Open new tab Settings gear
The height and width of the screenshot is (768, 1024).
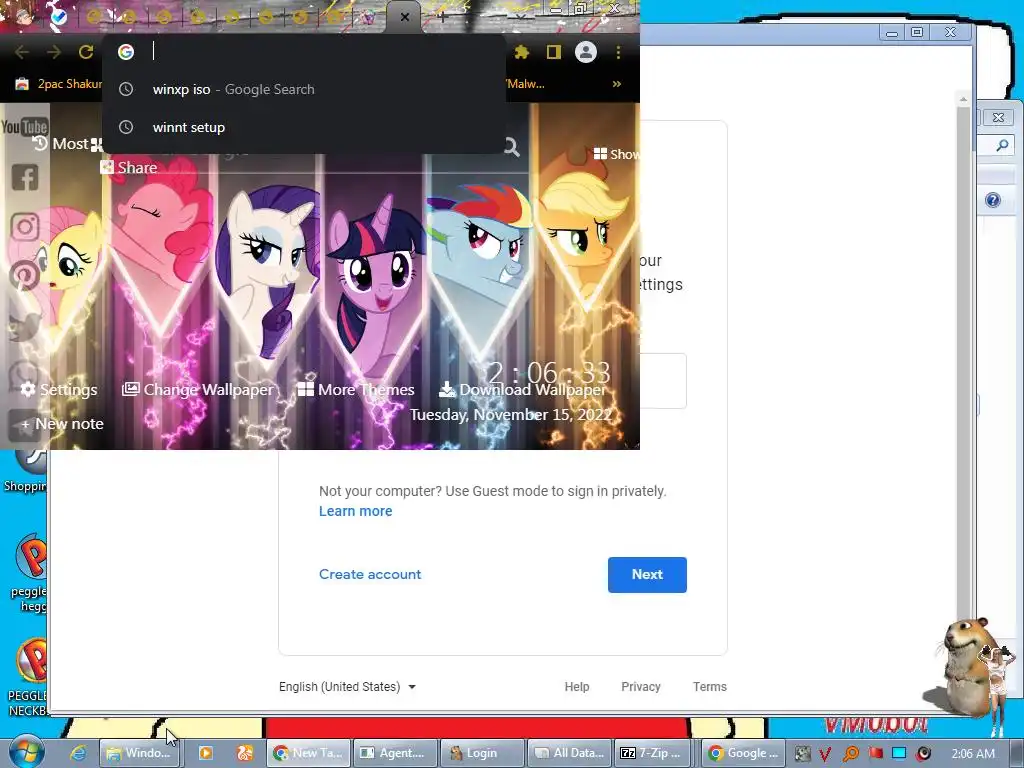(x=59, y=389)
